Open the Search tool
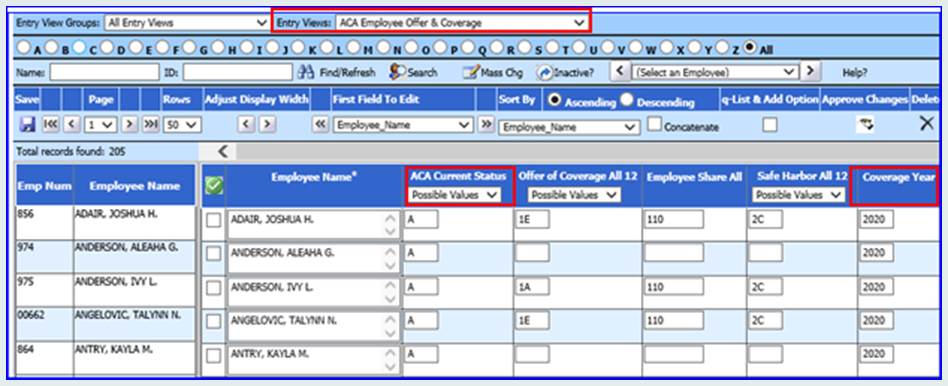 [414, 72]
